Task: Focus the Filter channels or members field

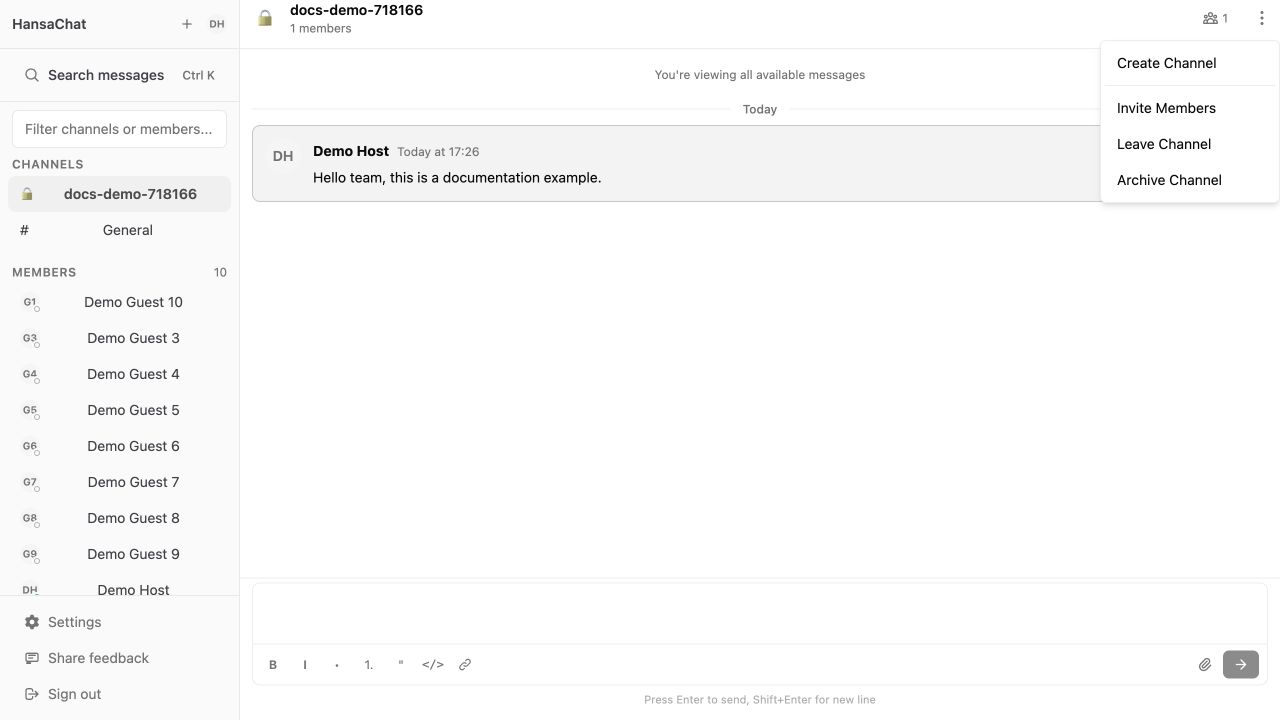Action: coord(119,129)
